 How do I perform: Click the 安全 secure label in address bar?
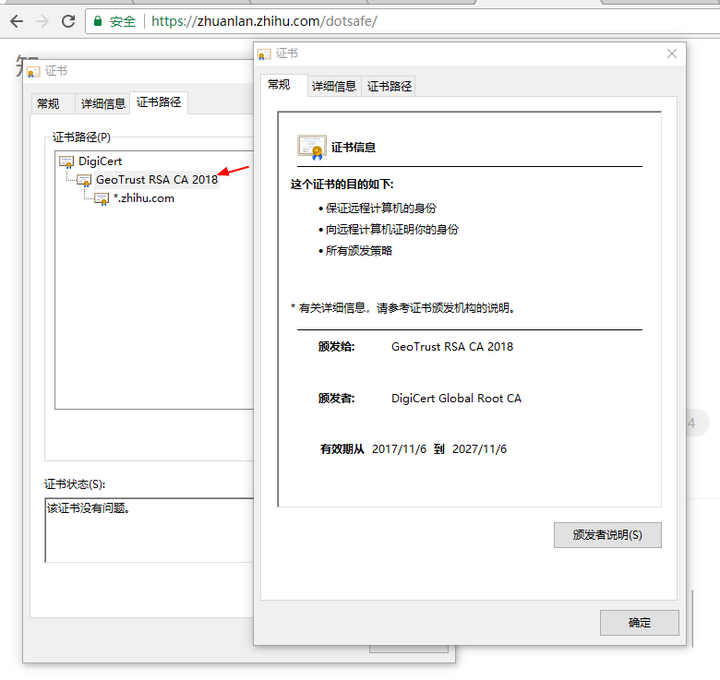[x=123, y=21]
